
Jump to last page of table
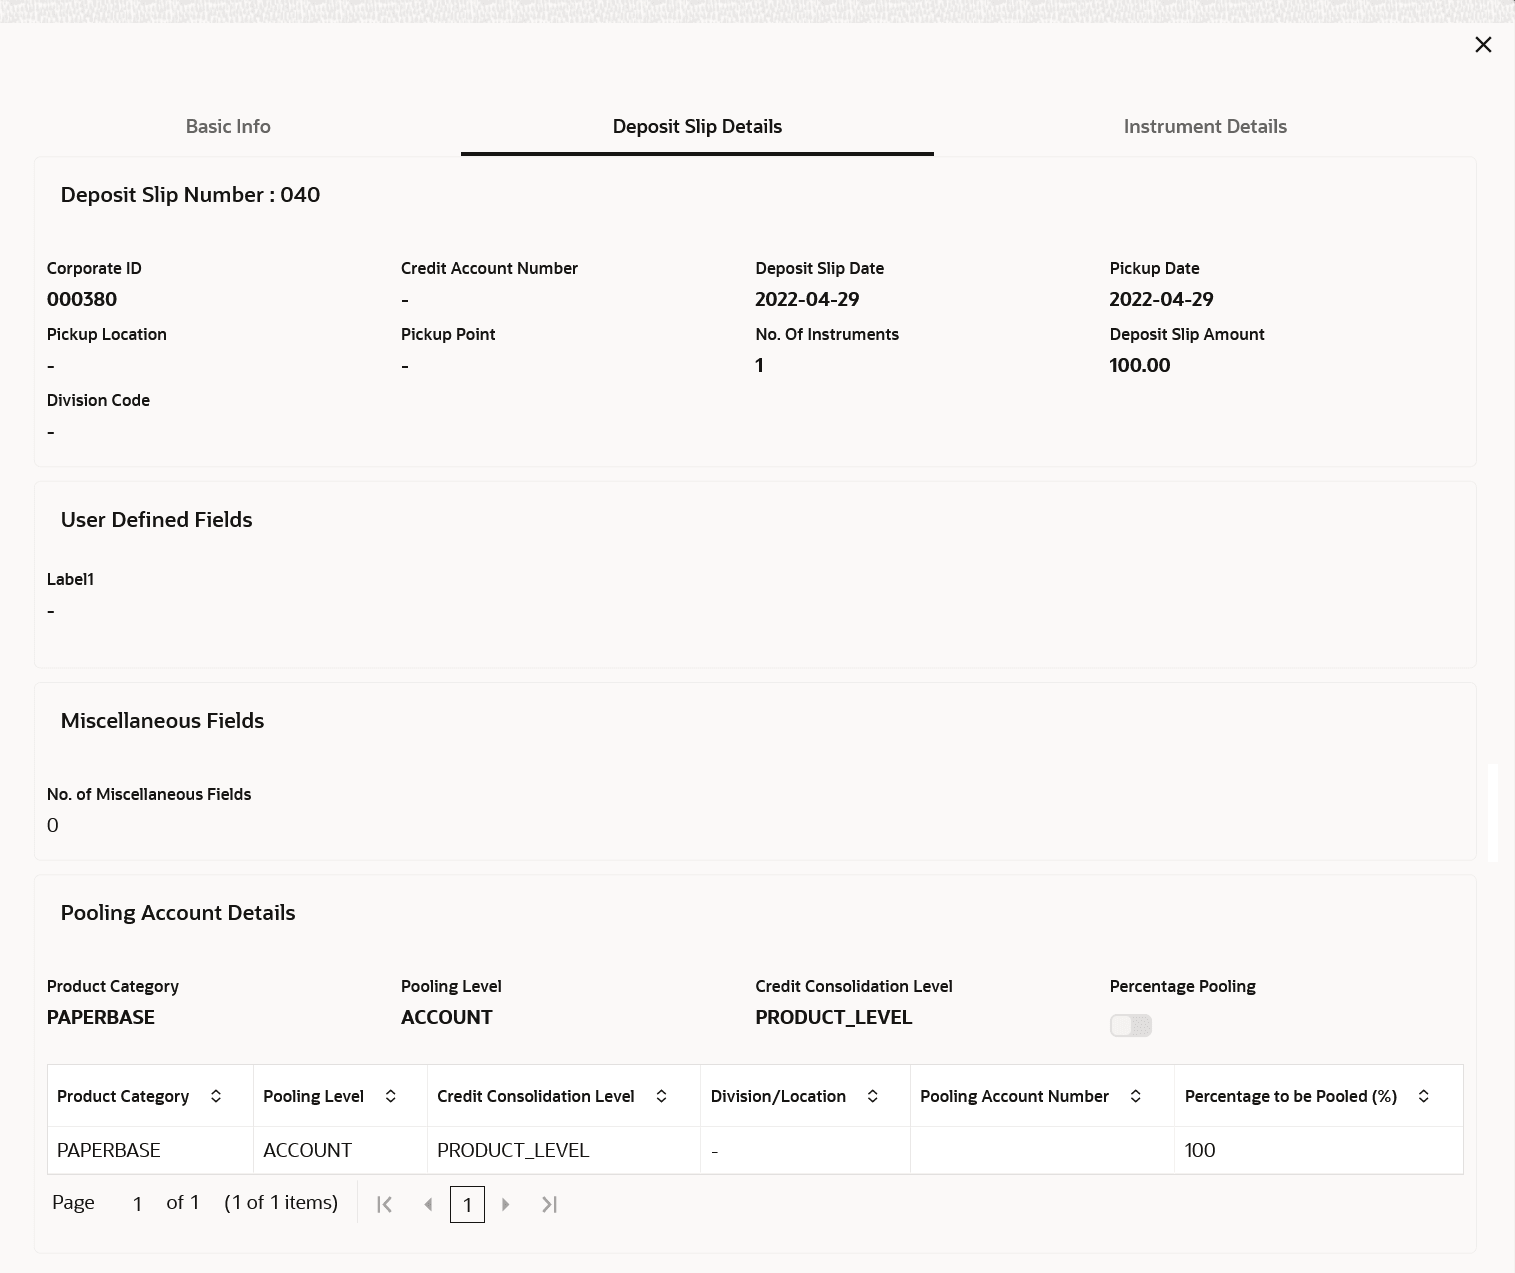pos(549,1205)
